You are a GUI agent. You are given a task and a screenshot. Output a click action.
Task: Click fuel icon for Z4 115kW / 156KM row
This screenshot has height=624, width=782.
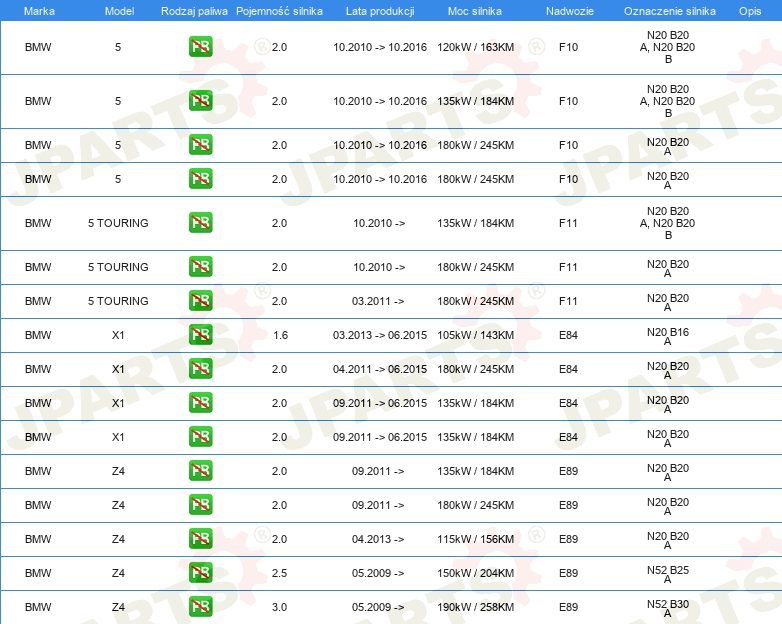point(200,539)
